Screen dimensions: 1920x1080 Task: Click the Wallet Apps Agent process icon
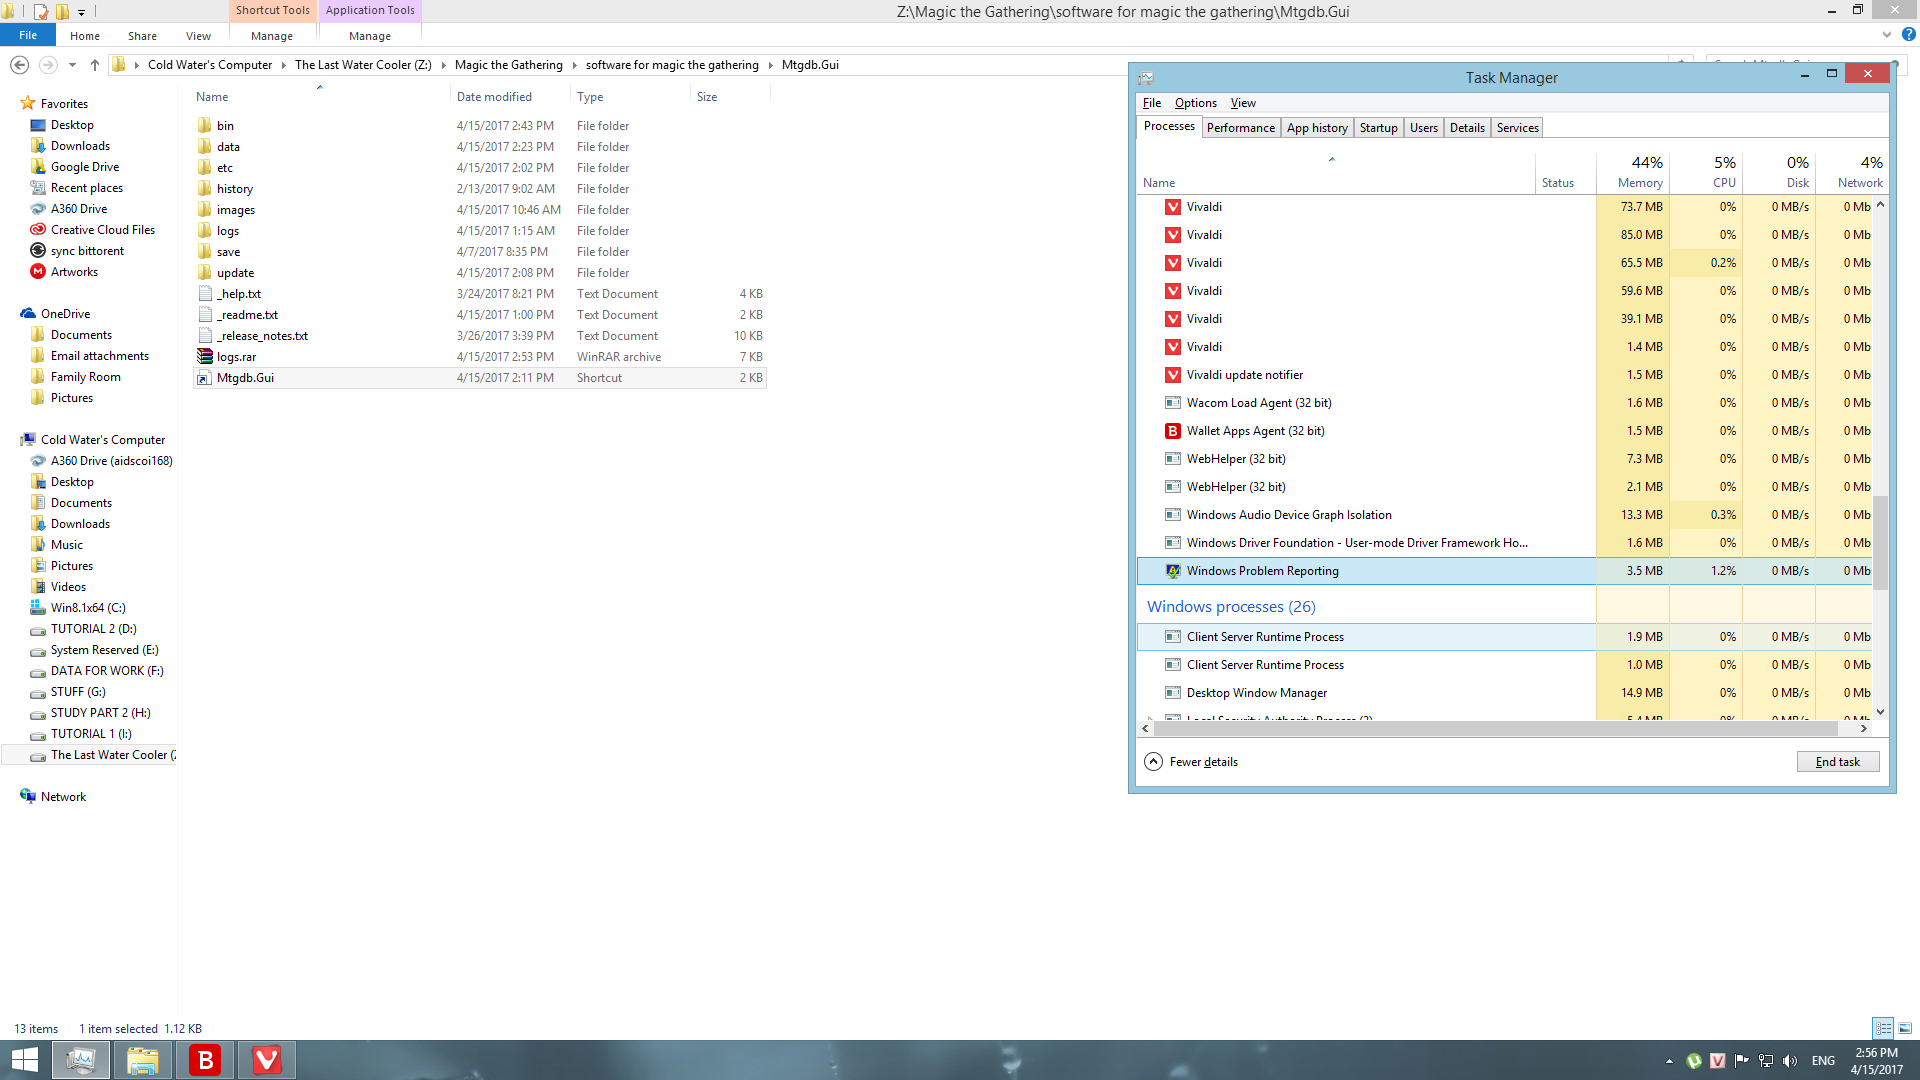pos(1173,431)
